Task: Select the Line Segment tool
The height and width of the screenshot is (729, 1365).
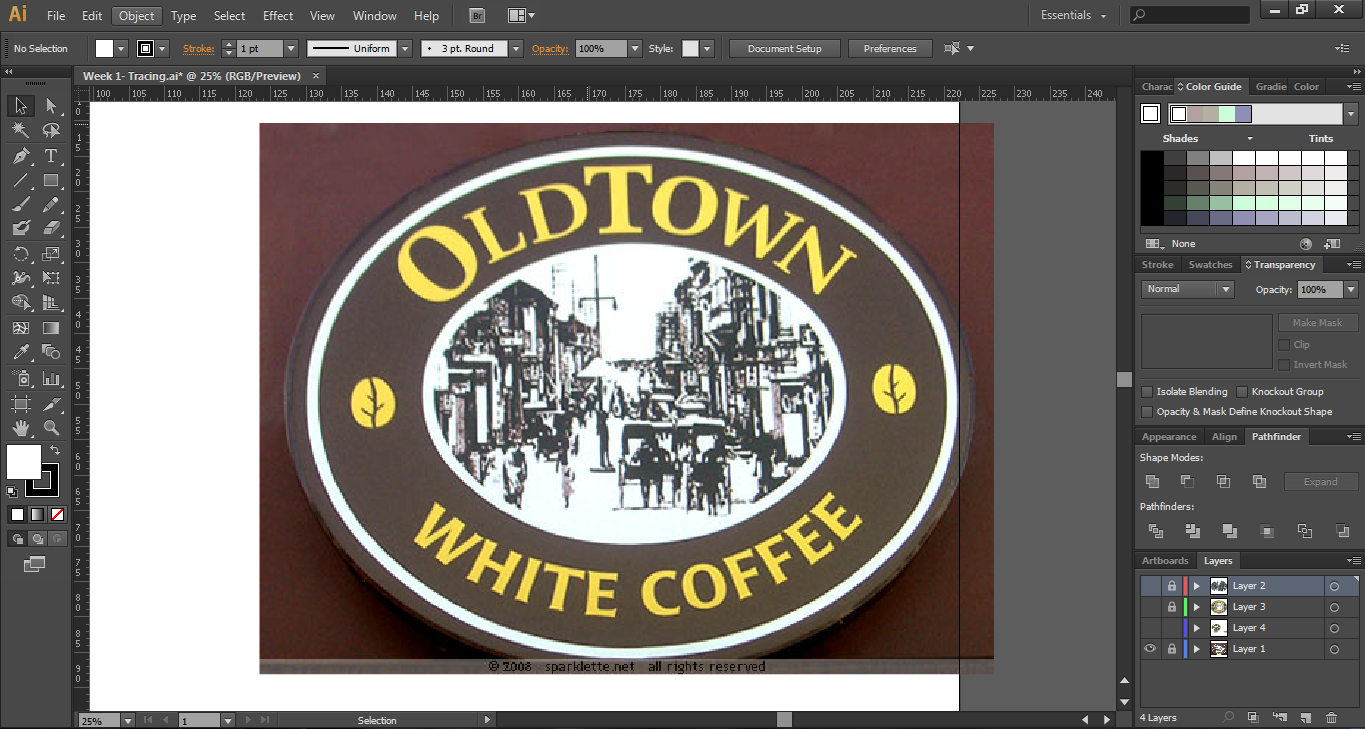Action: click(x=20, y=181)
